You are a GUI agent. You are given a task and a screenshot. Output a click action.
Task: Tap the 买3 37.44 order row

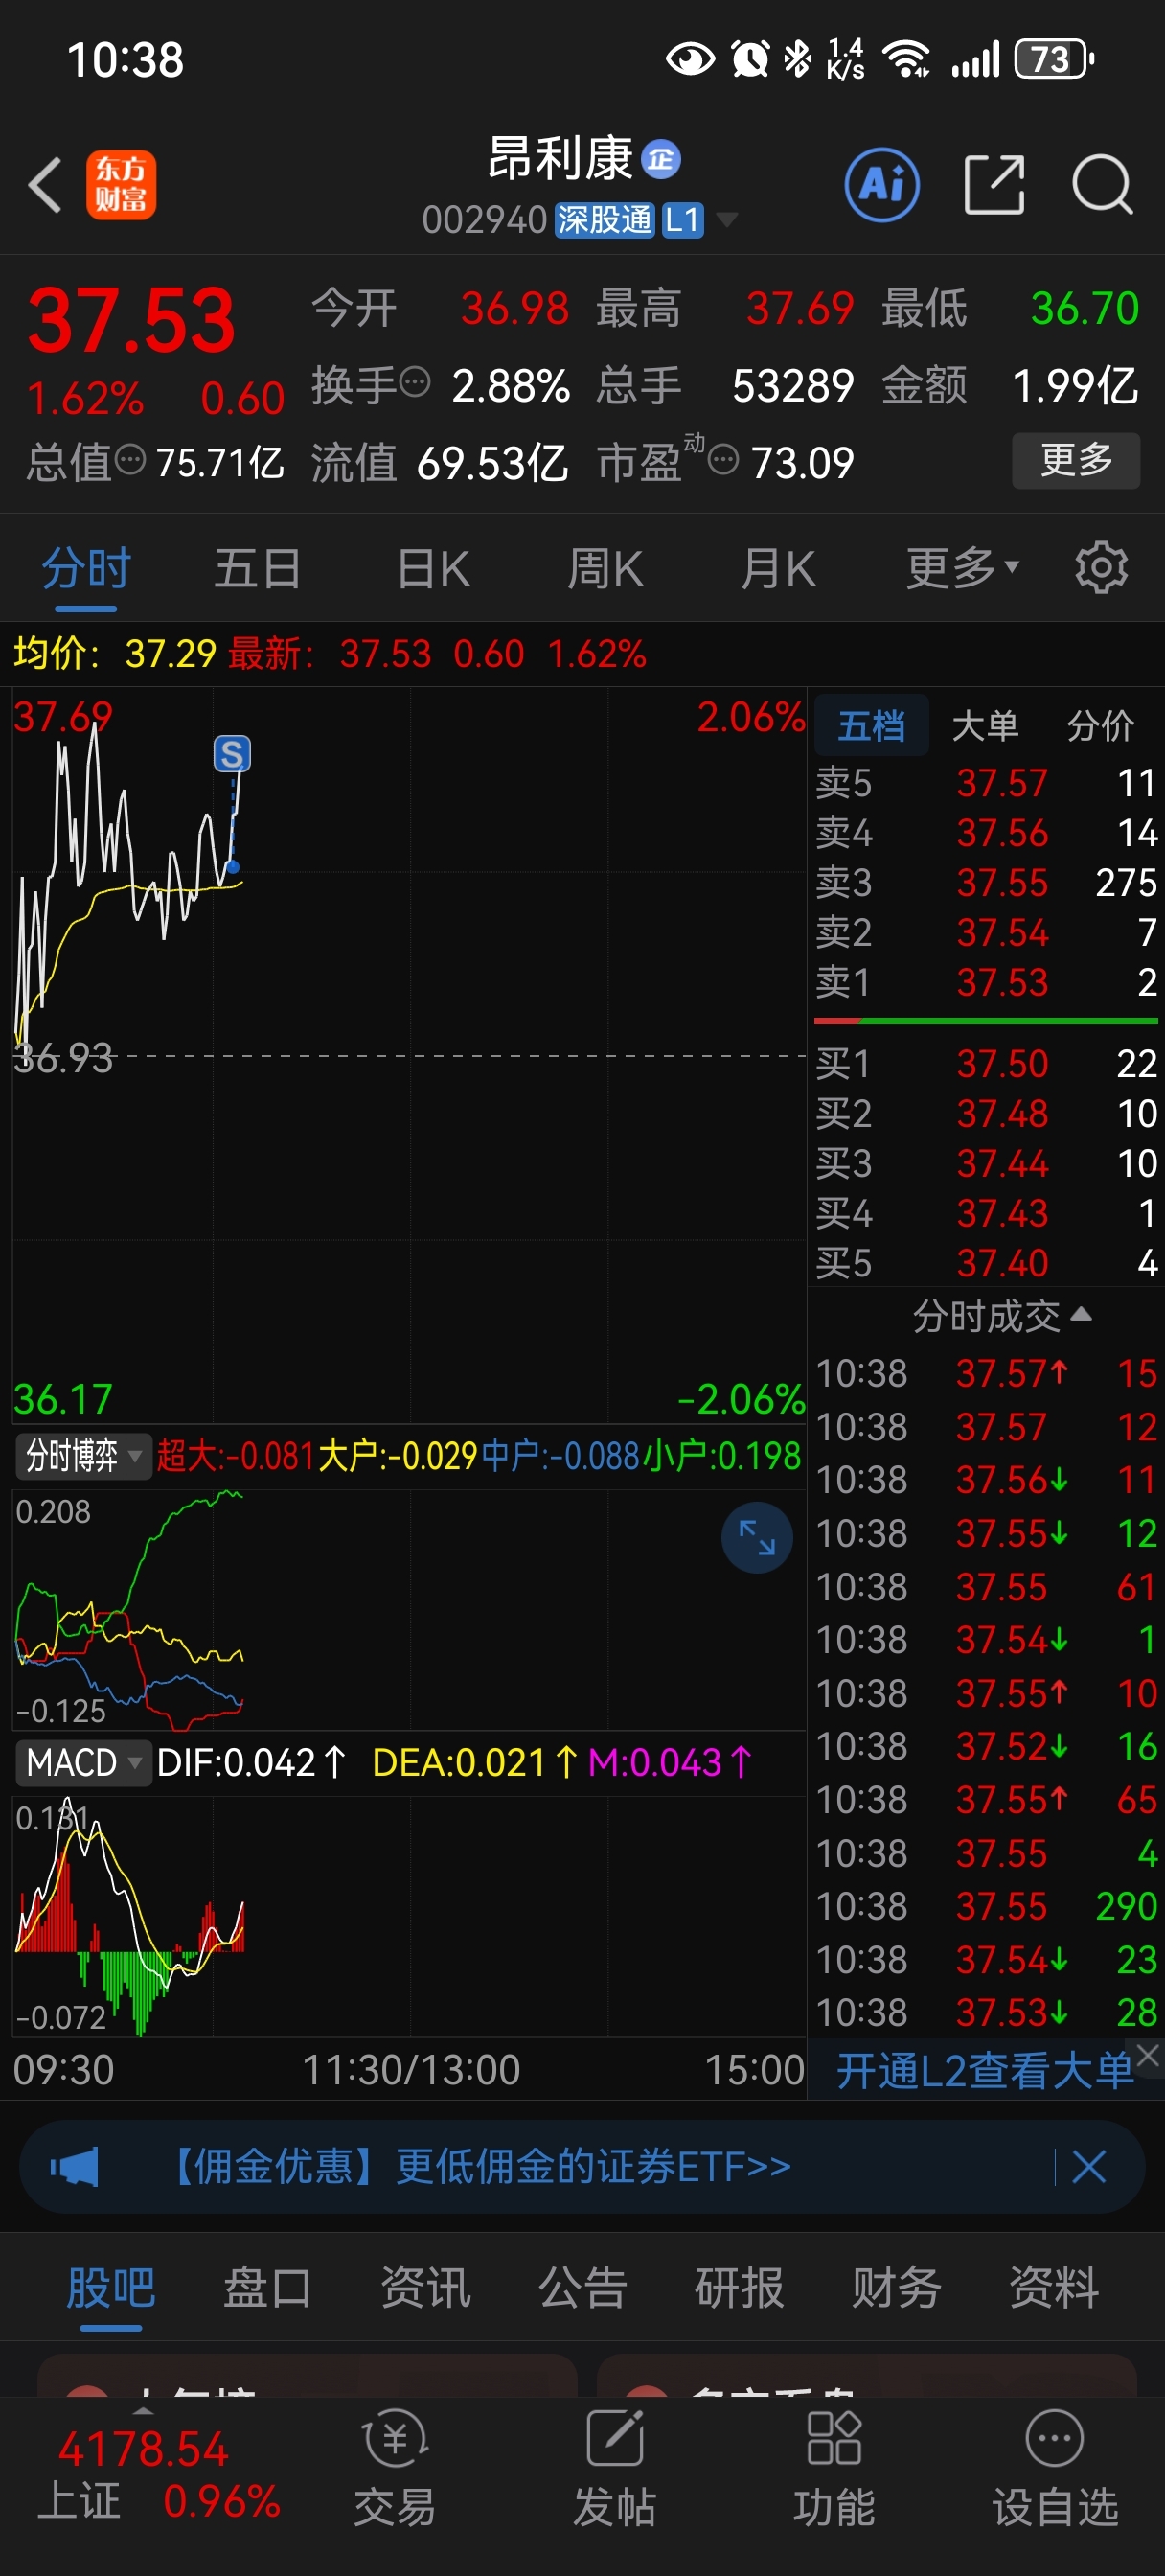pos(986,1163)
